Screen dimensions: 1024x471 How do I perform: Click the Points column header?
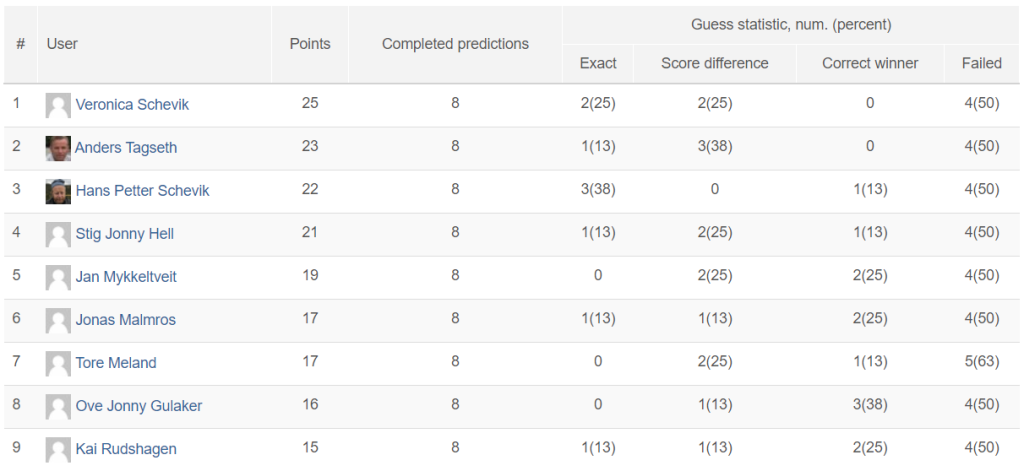pos(310,44)
